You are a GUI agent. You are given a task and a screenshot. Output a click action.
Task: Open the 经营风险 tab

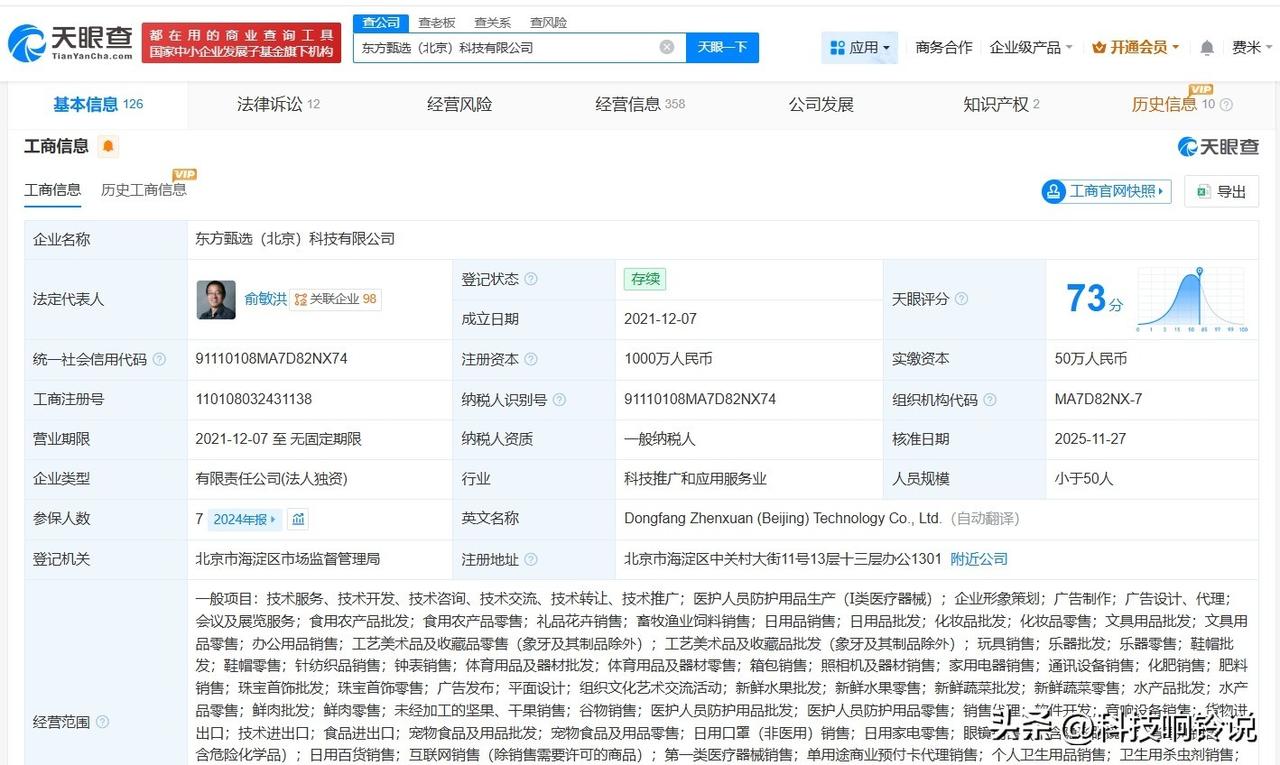[459, 104]
